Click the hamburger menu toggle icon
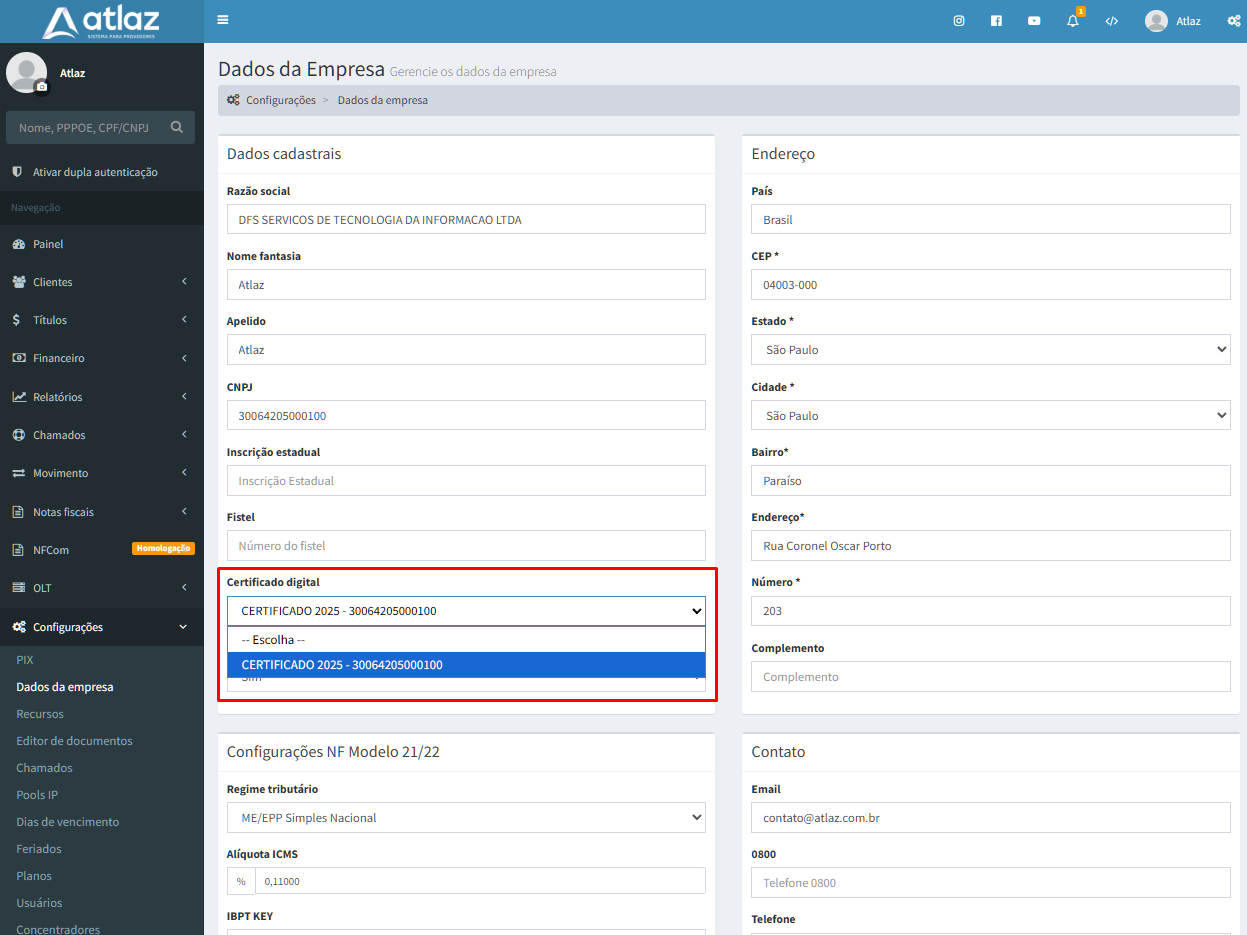 click(x=222, y=20)
